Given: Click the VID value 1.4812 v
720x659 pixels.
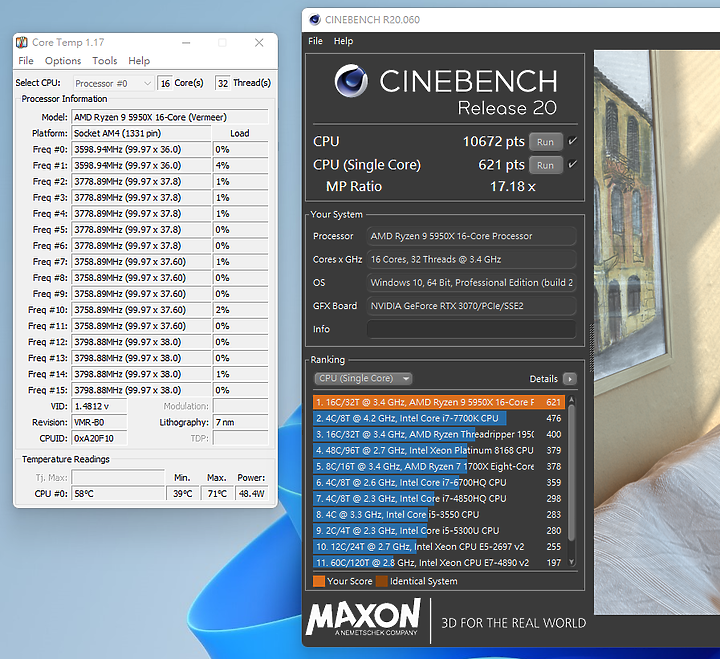Looking at the screenshot, I should click(99, 406).
